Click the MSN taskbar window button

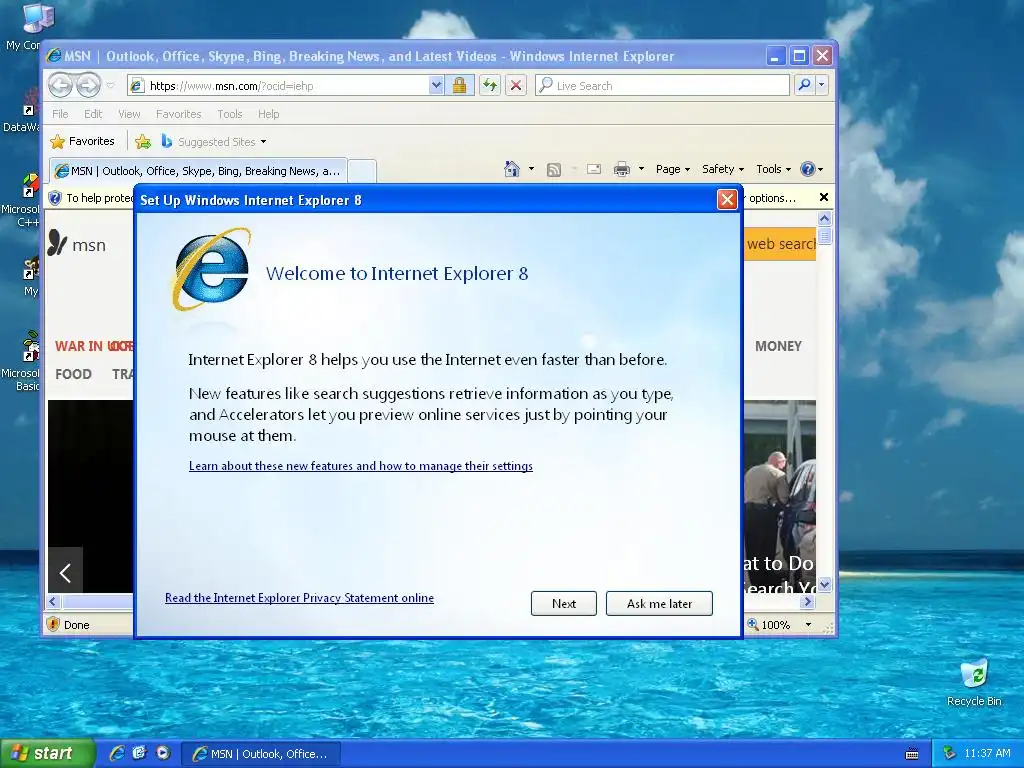point(260,754)
